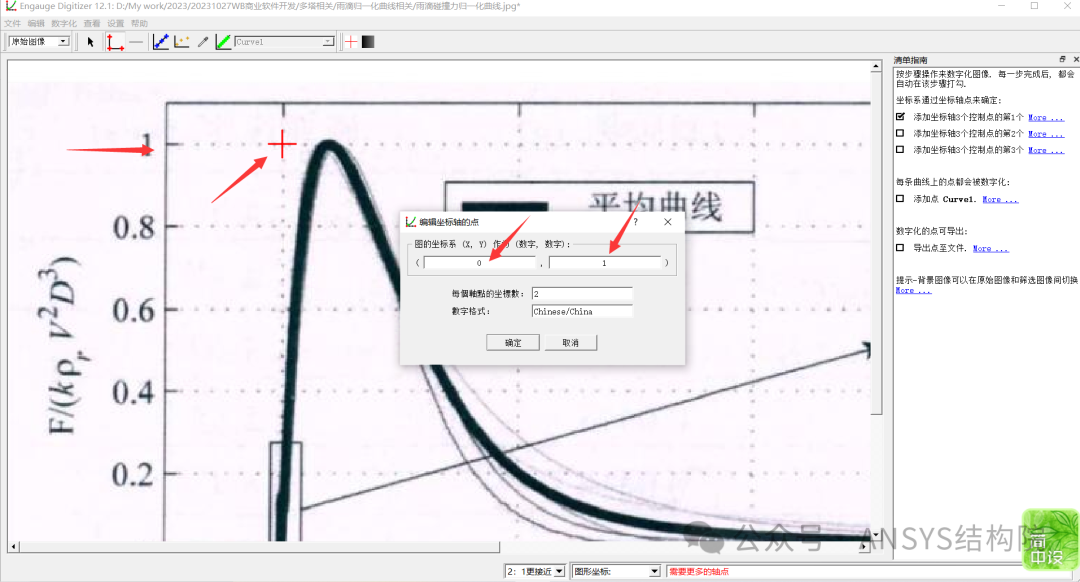Activate the Axis Point tool
This screenshot has width=1080, height=582.
coord(114,42)
